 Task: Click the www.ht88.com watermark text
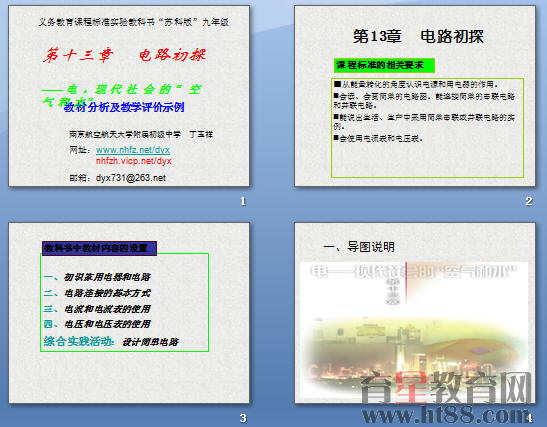445,415
